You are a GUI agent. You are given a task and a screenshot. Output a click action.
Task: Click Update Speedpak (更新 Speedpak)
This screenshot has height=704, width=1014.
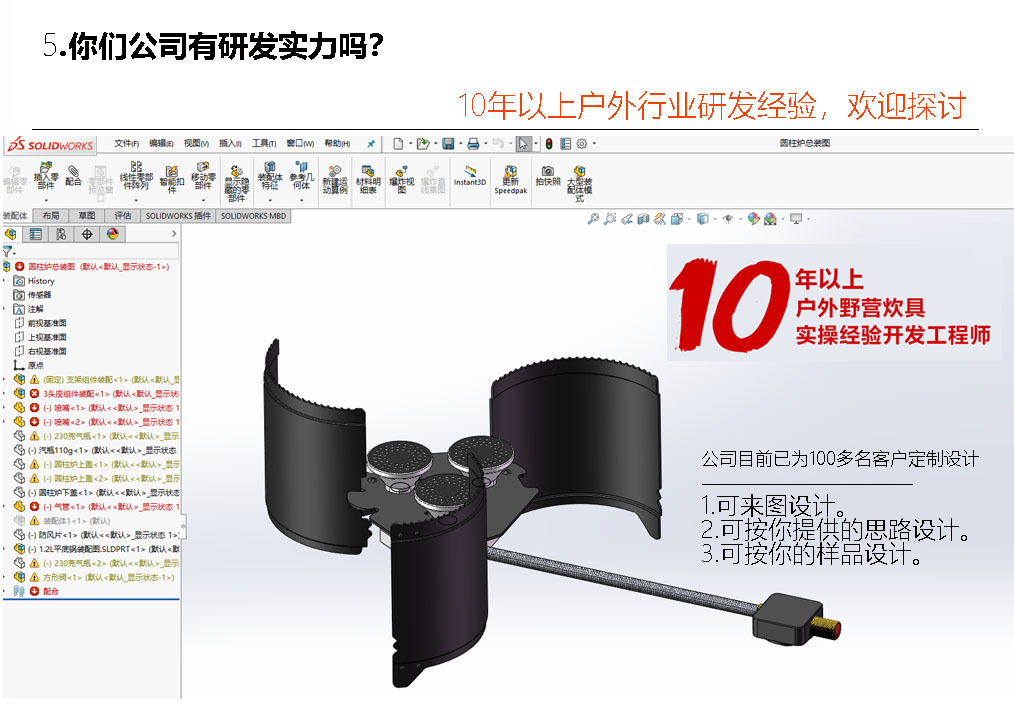click(510, 180)
